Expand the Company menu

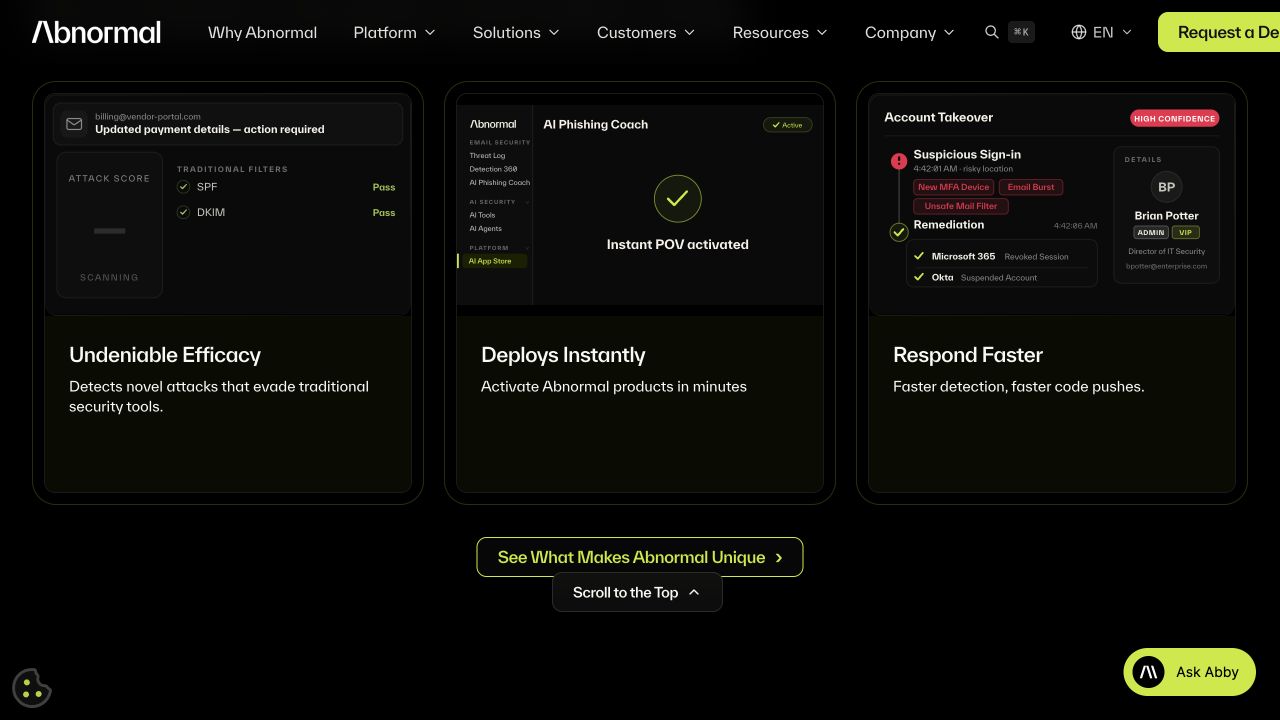[910, 32]
